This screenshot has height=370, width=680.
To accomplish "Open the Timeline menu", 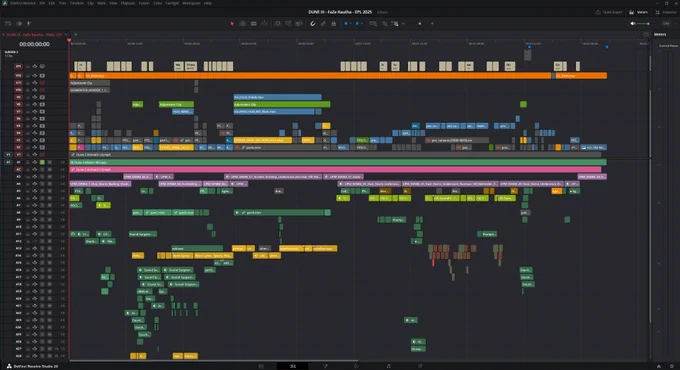I will pyautogui.click(x=77, y=3).
